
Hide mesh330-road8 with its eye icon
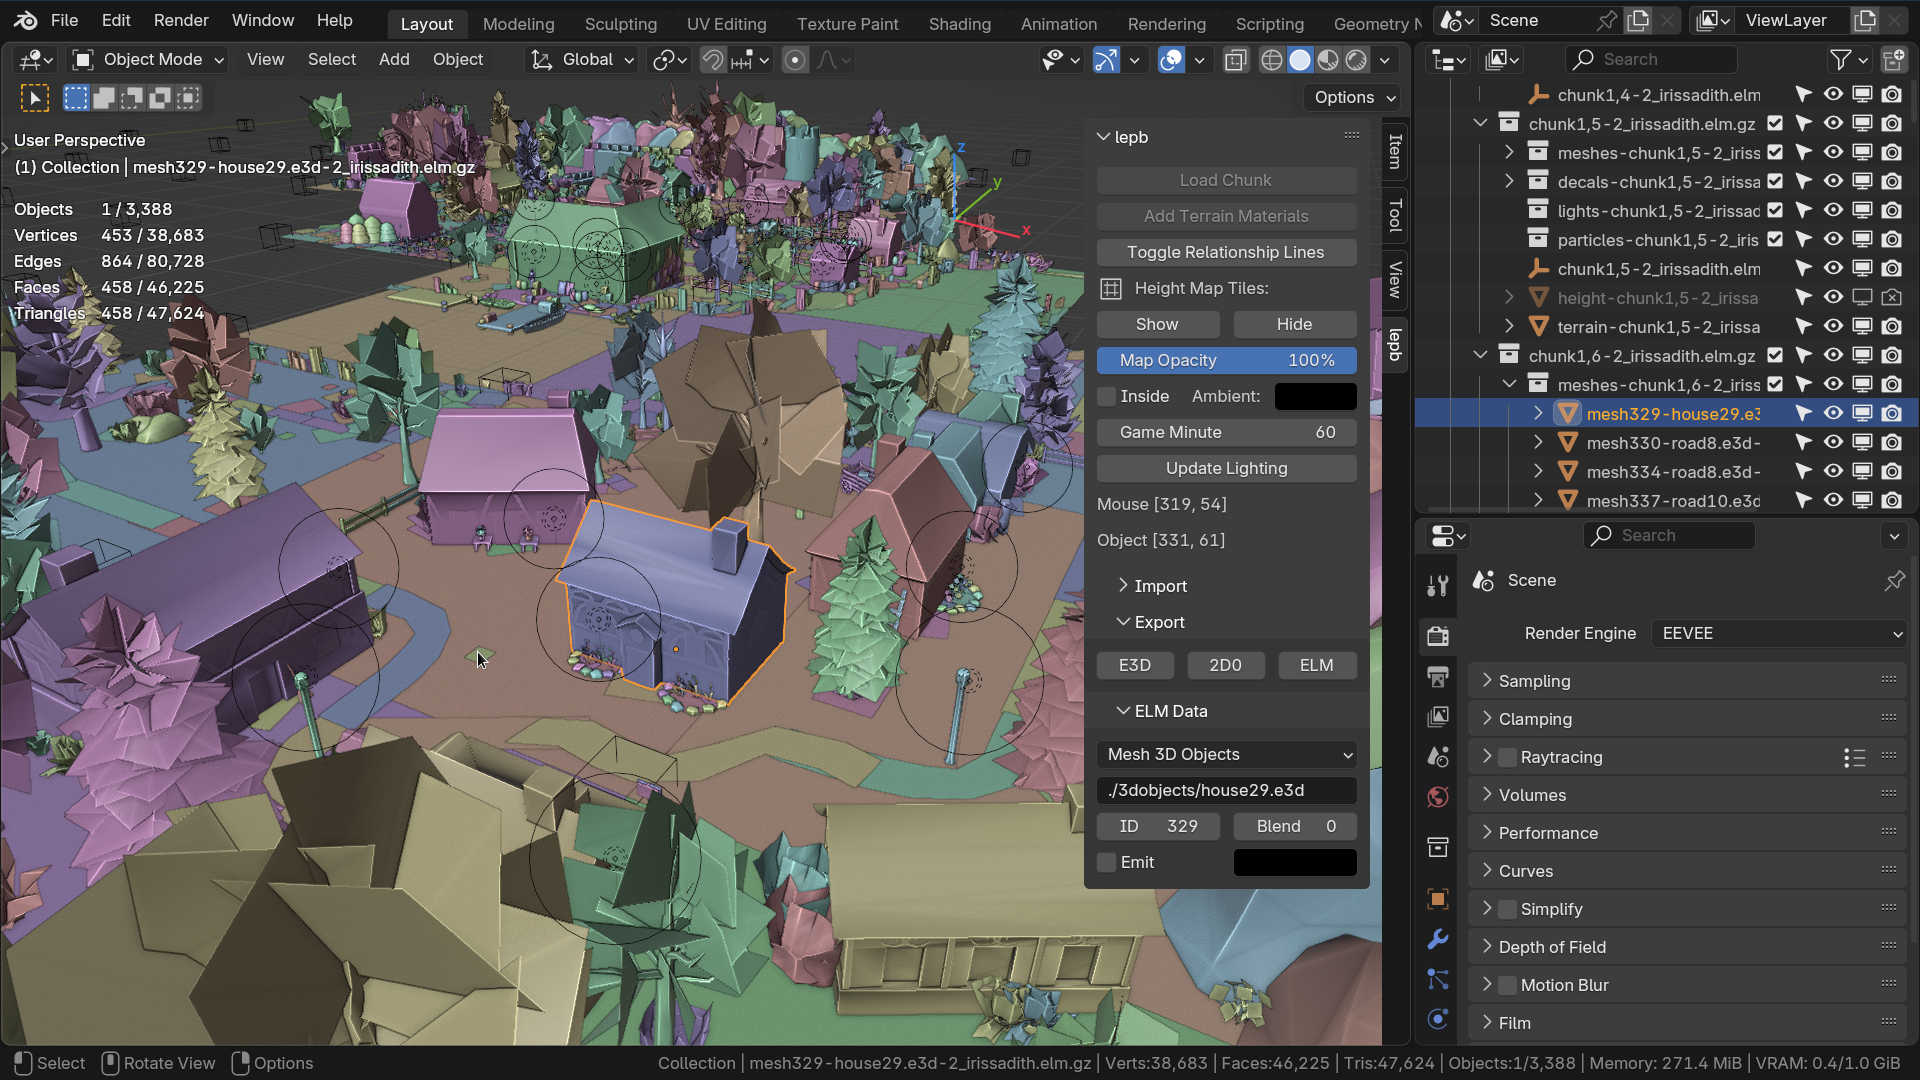coord(1833,442)
